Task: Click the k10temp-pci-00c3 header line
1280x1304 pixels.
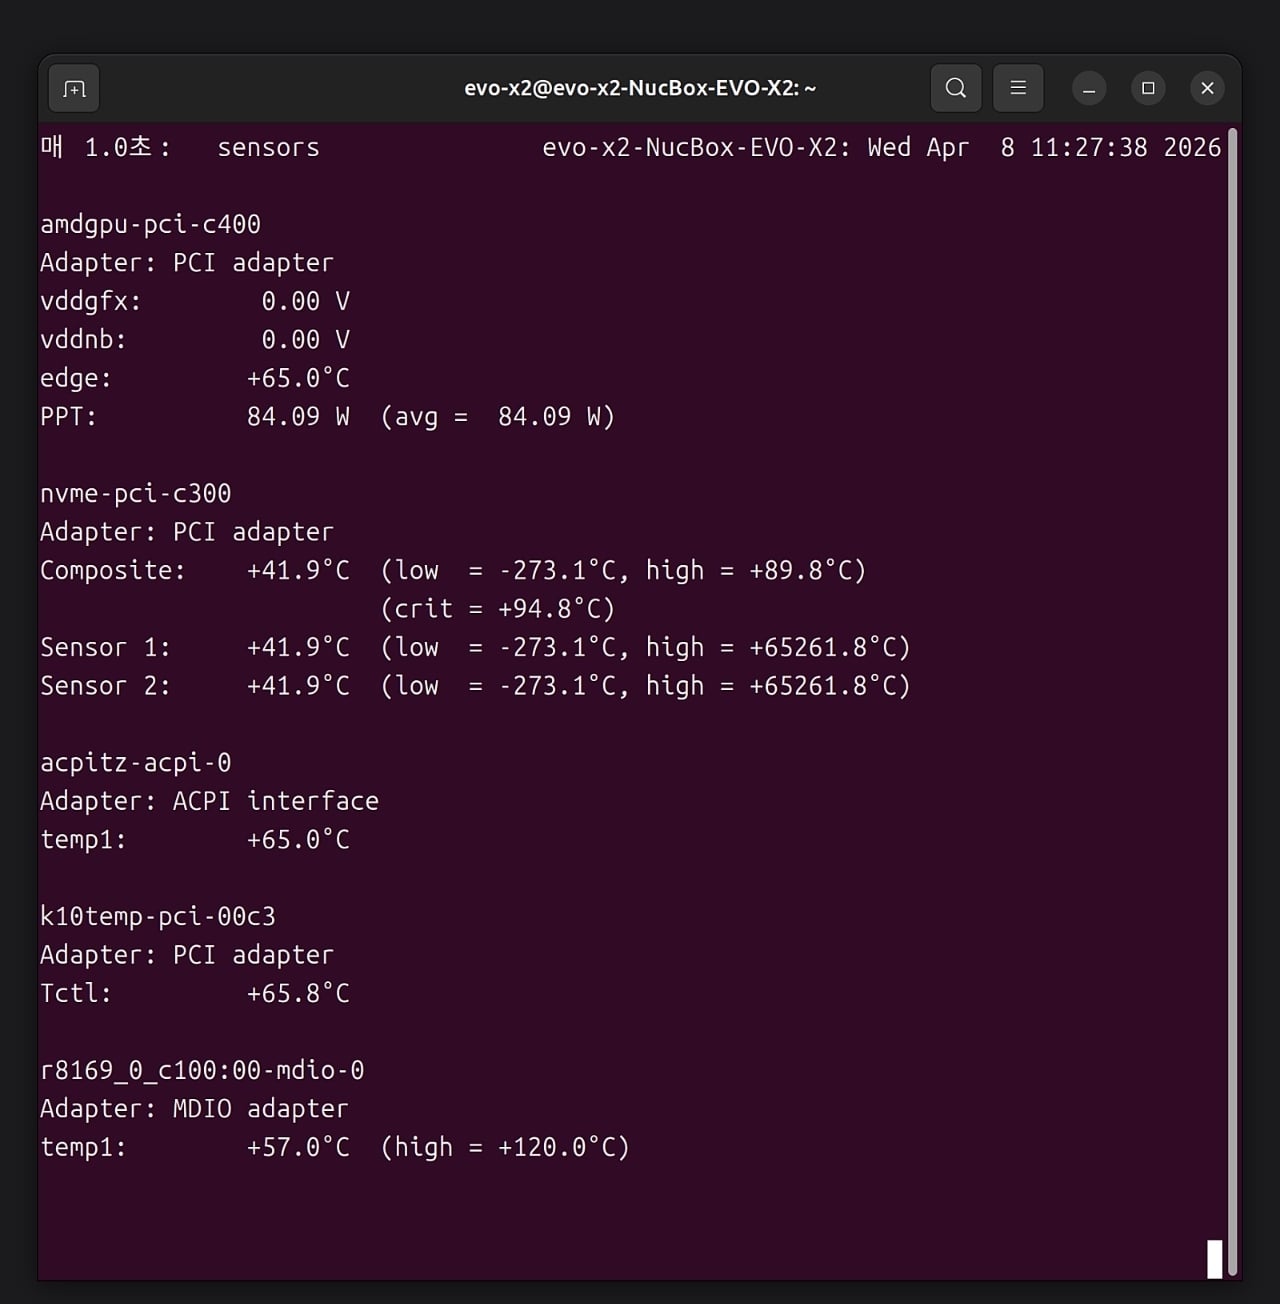Action: click(x=158, y=917)
